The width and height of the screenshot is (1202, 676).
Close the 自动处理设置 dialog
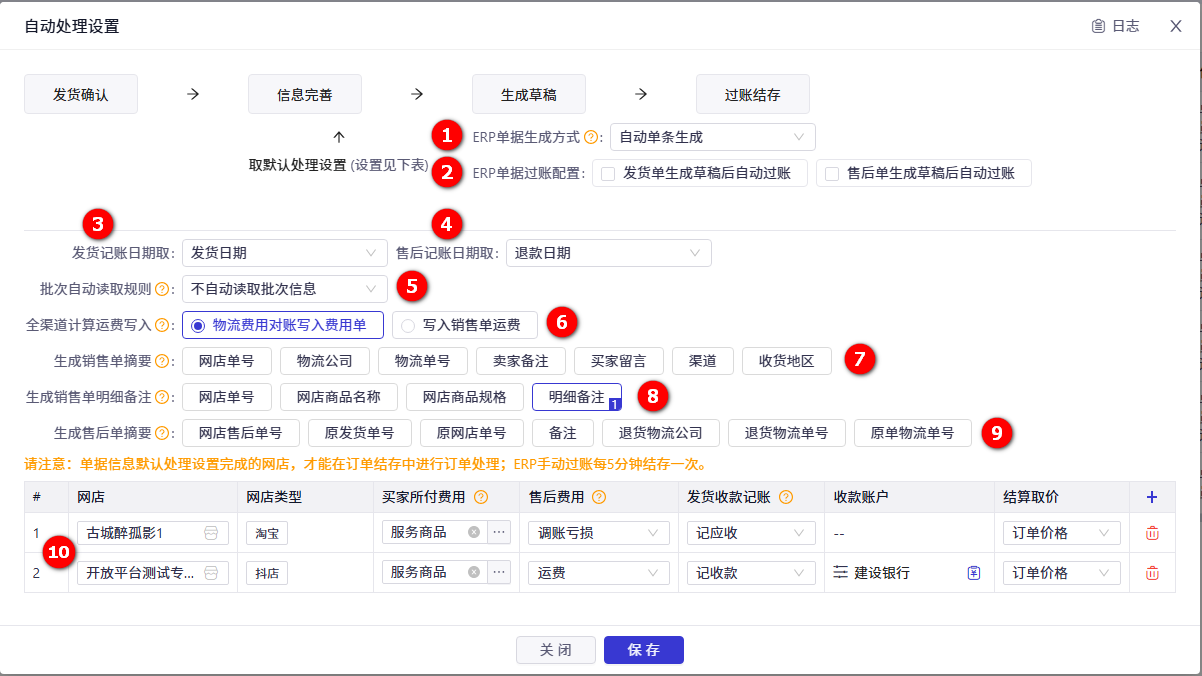[x=1176, y=26]
